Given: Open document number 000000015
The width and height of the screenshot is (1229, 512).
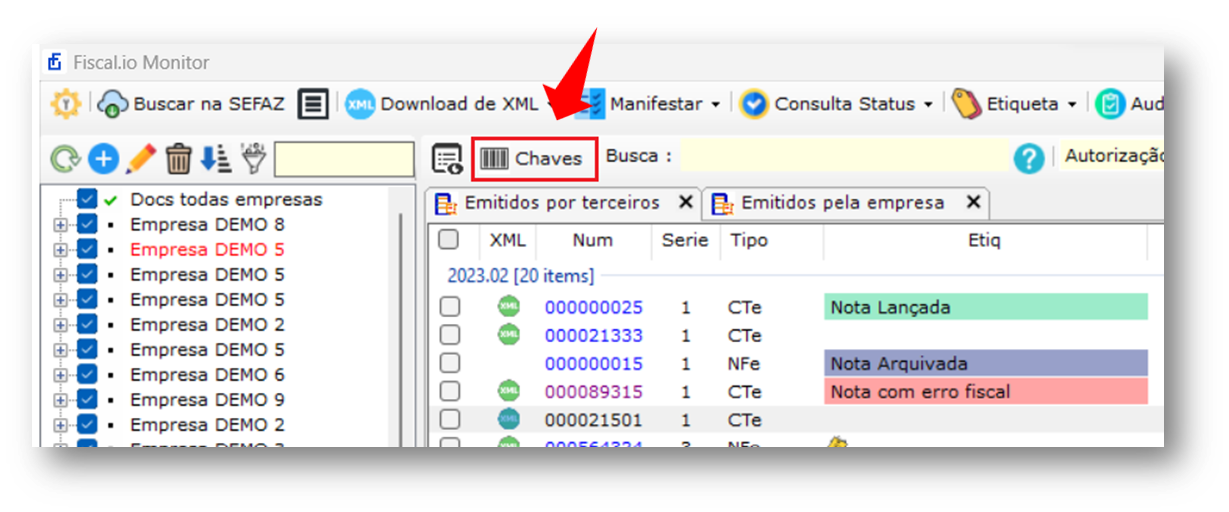Looking at the screenshot, I should point(594,363).
